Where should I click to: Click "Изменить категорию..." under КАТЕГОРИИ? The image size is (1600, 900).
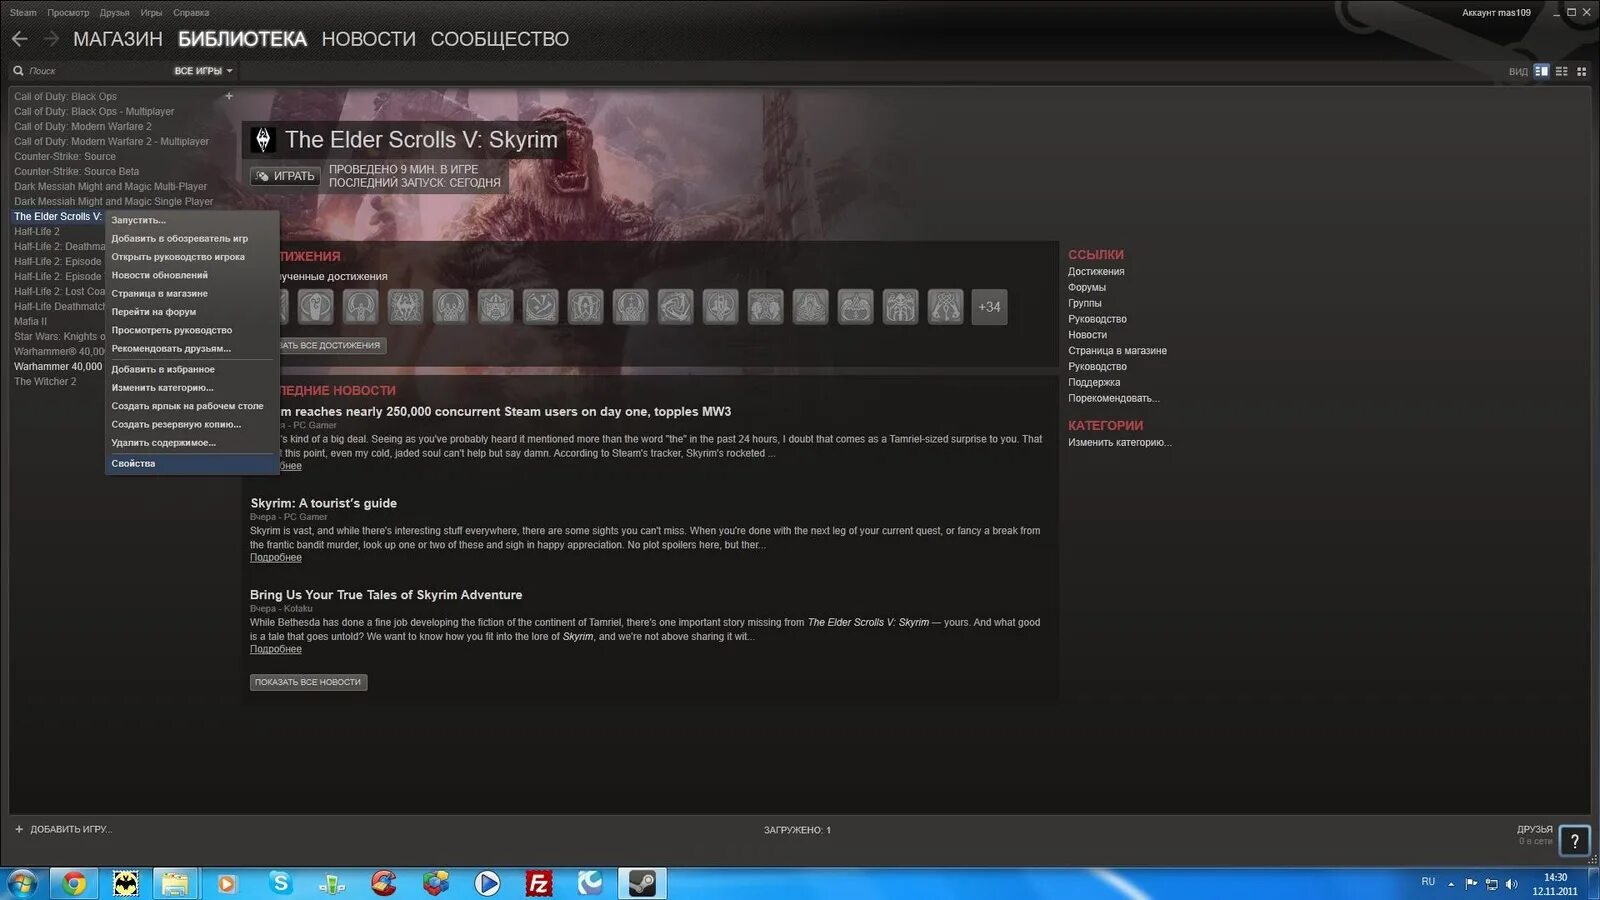coord(1119,443)
